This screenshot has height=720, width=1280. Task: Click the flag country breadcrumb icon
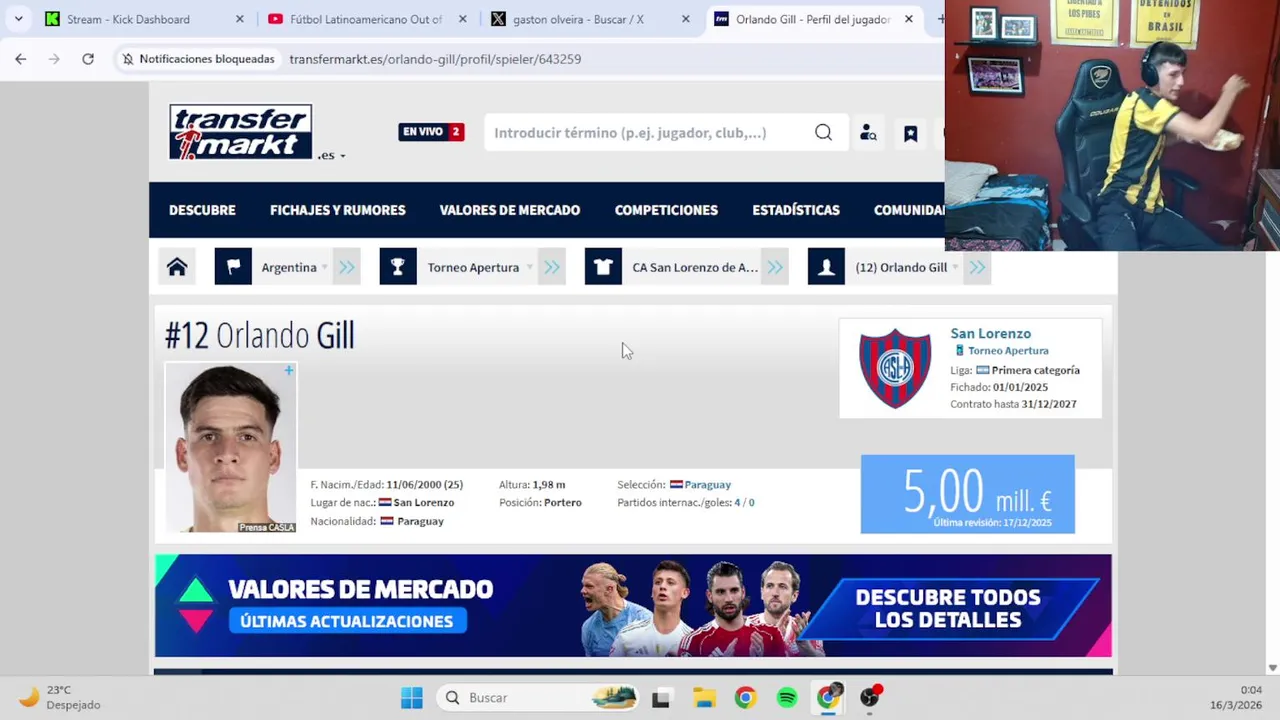pos(233,267)
